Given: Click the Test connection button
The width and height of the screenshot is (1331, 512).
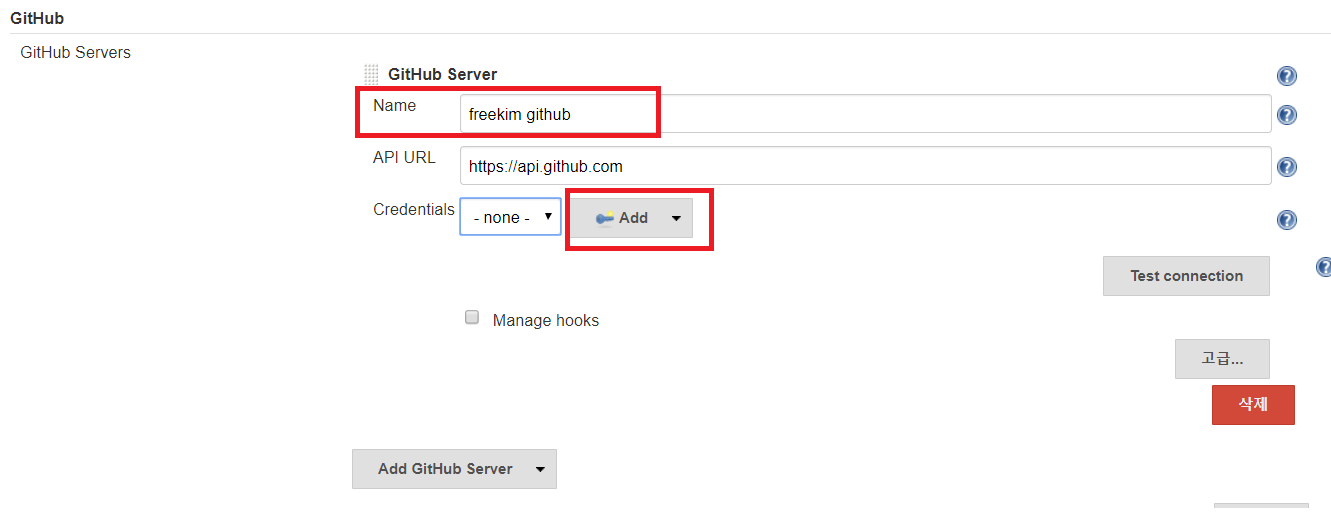Looking at the screenshot, I should (1186, 276).
